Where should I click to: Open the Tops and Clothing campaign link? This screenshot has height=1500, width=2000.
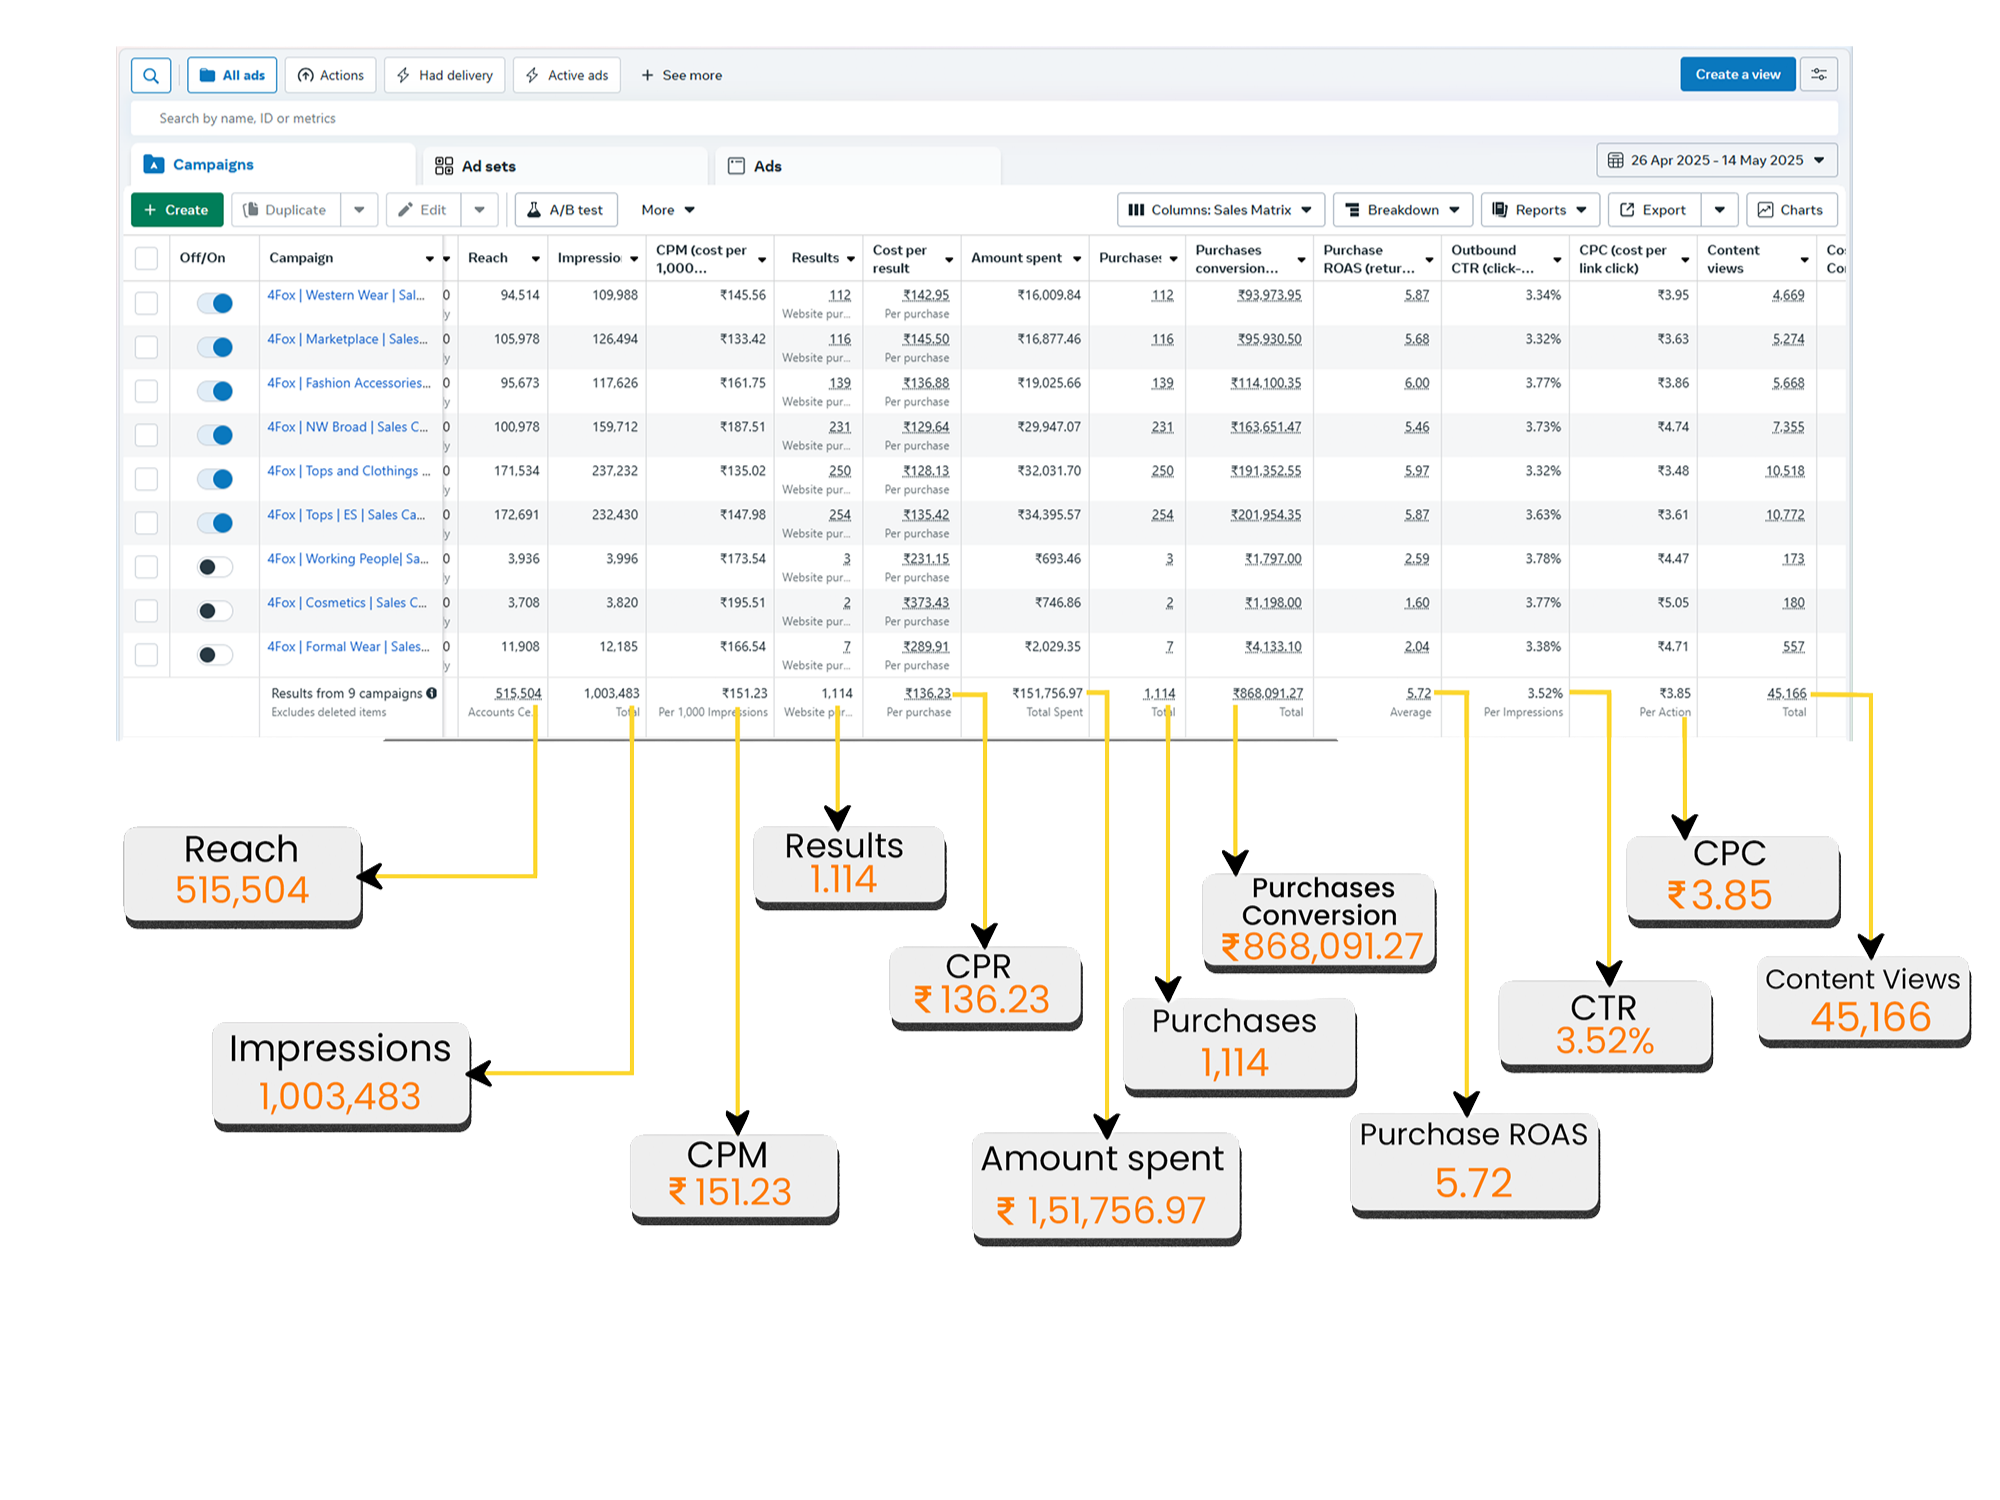click(348, 471)
